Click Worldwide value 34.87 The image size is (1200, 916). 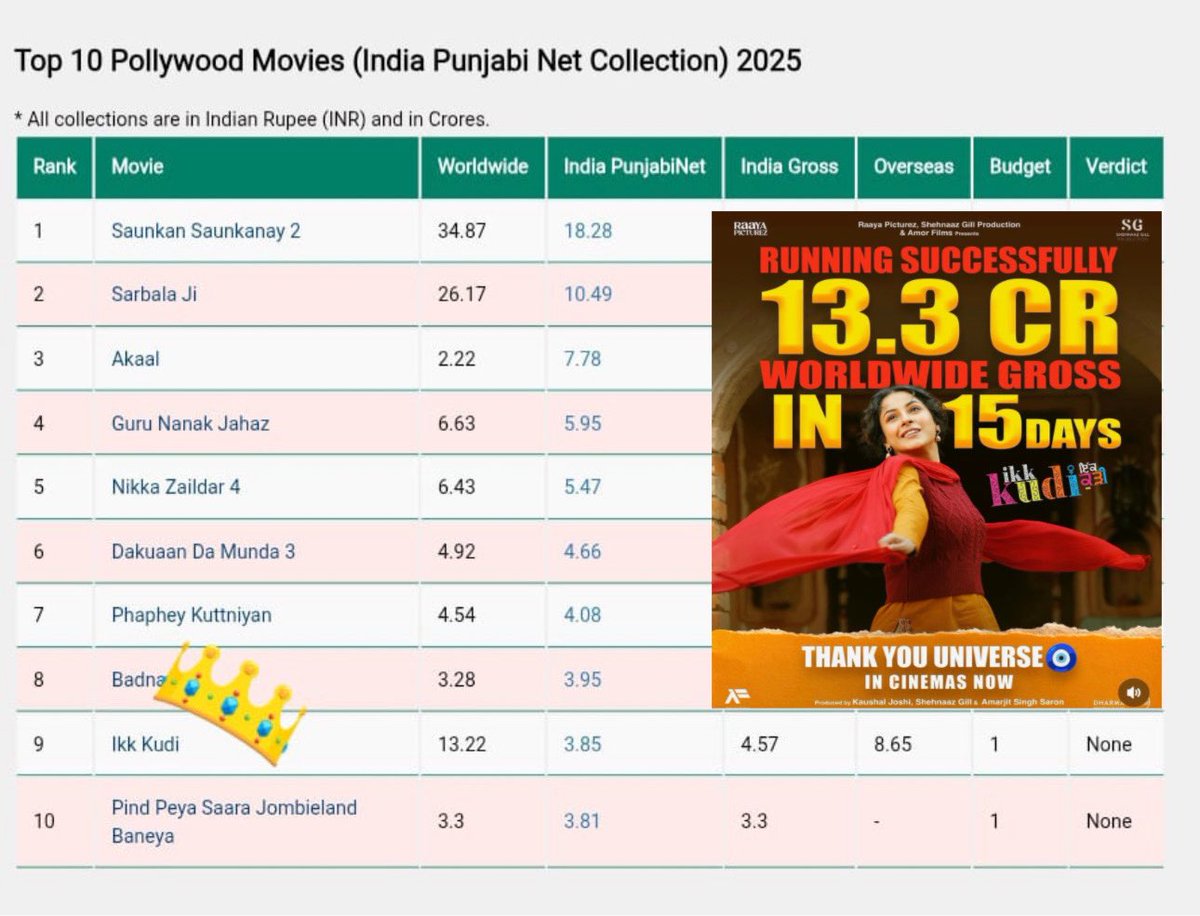462,231
